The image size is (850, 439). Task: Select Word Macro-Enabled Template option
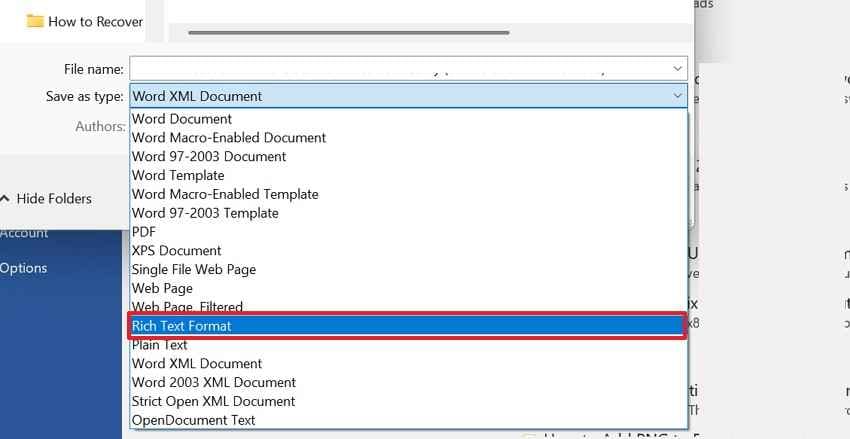[x=409, y=194]
